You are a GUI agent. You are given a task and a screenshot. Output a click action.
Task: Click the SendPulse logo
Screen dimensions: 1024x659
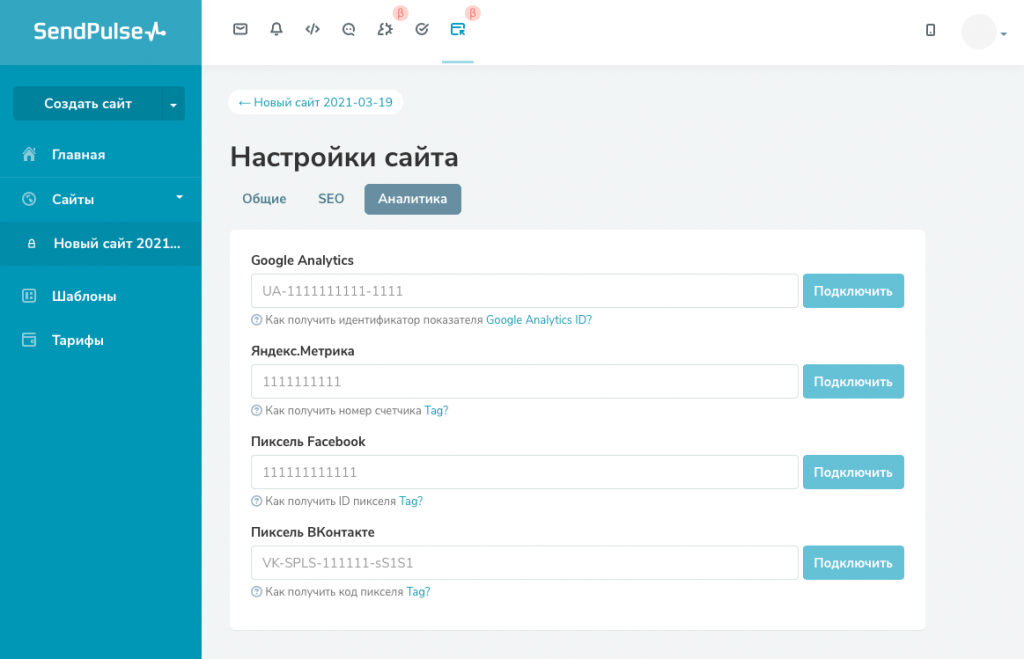click(x=100, y=31)
